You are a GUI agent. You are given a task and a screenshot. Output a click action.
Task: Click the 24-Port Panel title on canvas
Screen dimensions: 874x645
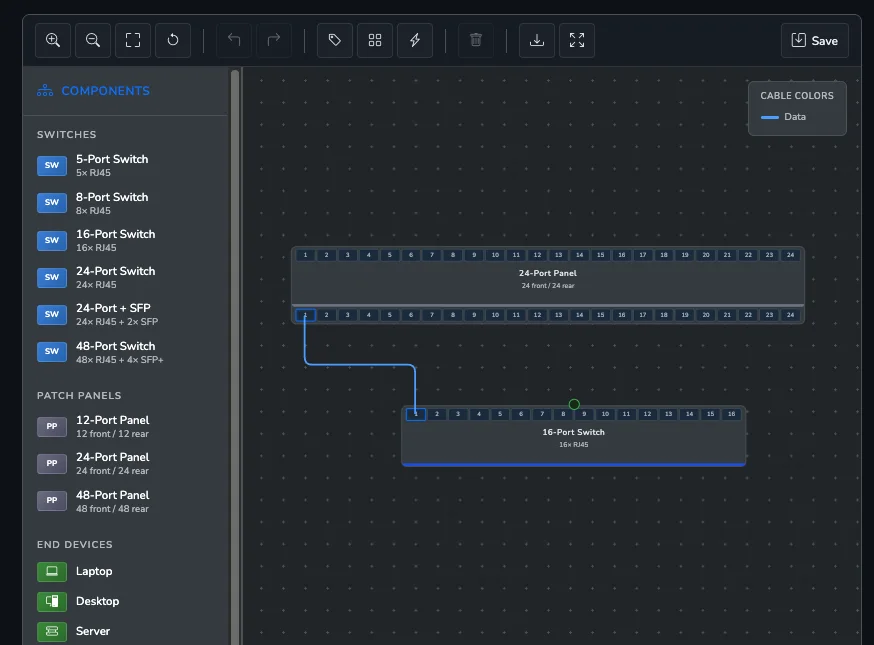(548, 273)
